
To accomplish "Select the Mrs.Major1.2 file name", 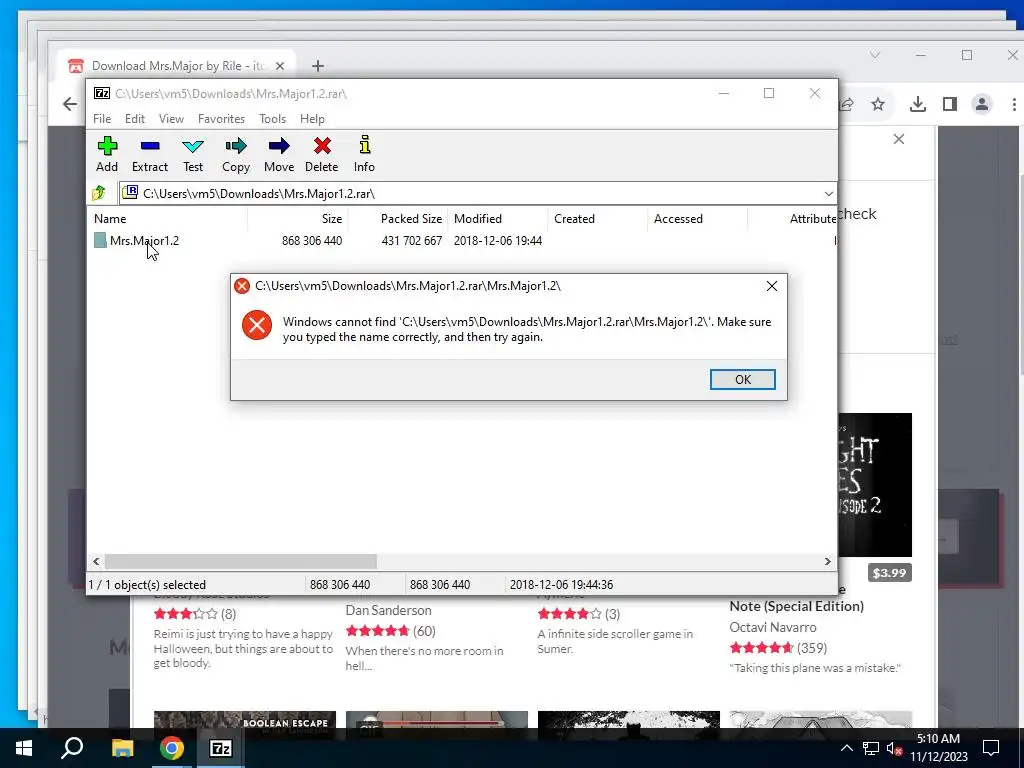I will click(x=144, y=240).
